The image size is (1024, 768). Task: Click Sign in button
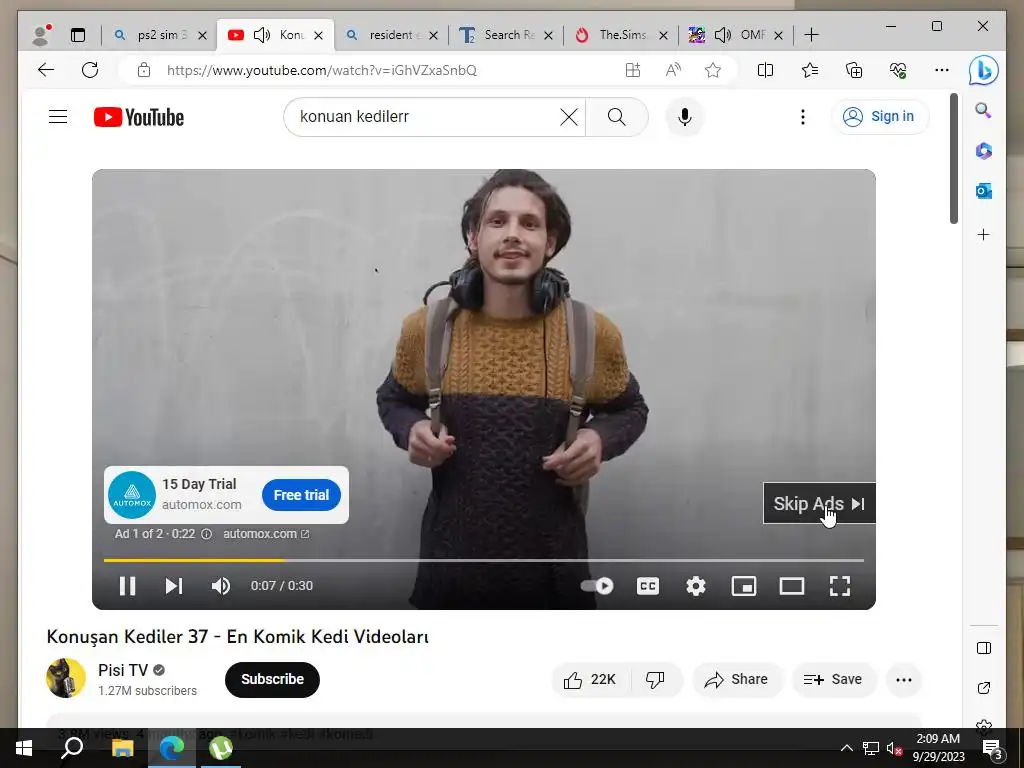pos(880,117)
